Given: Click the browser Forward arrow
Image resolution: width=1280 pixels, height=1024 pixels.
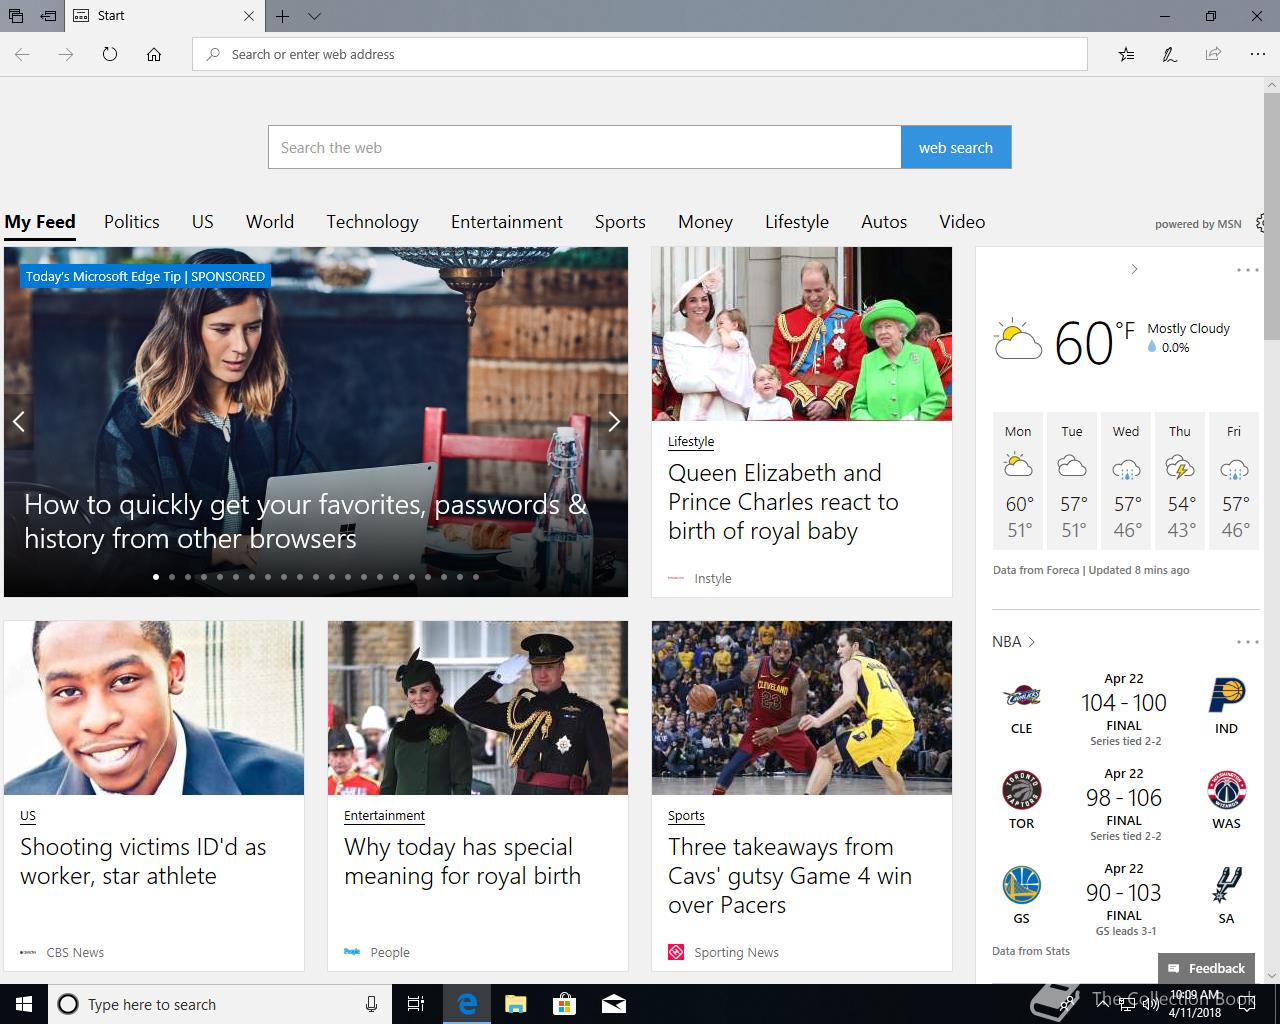Looking at the screenshot, I should [66, 54].
